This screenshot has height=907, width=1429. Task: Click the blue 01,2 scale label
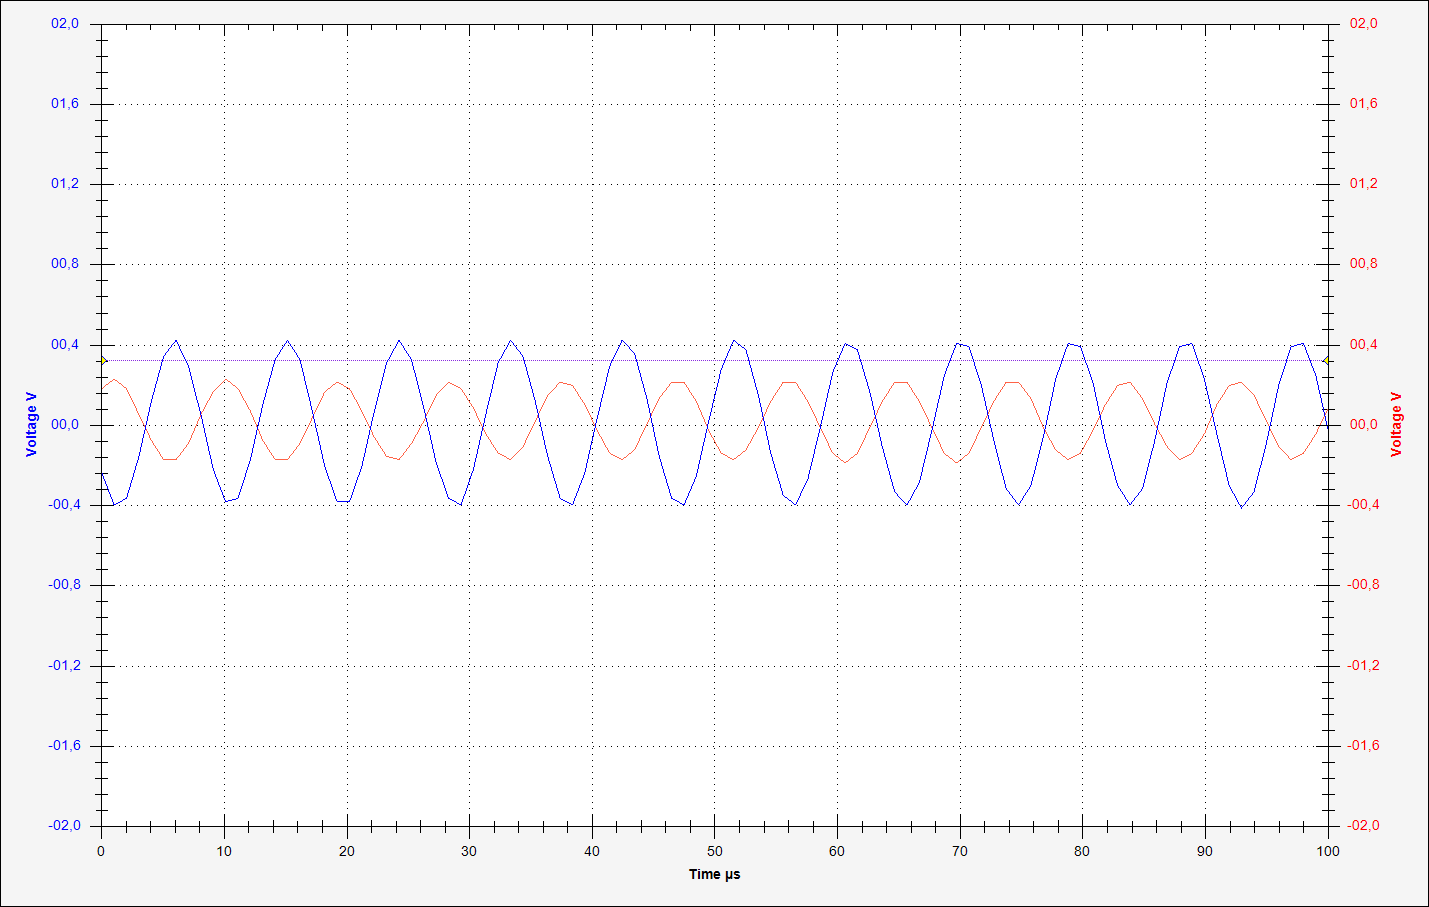pos(65,184)
